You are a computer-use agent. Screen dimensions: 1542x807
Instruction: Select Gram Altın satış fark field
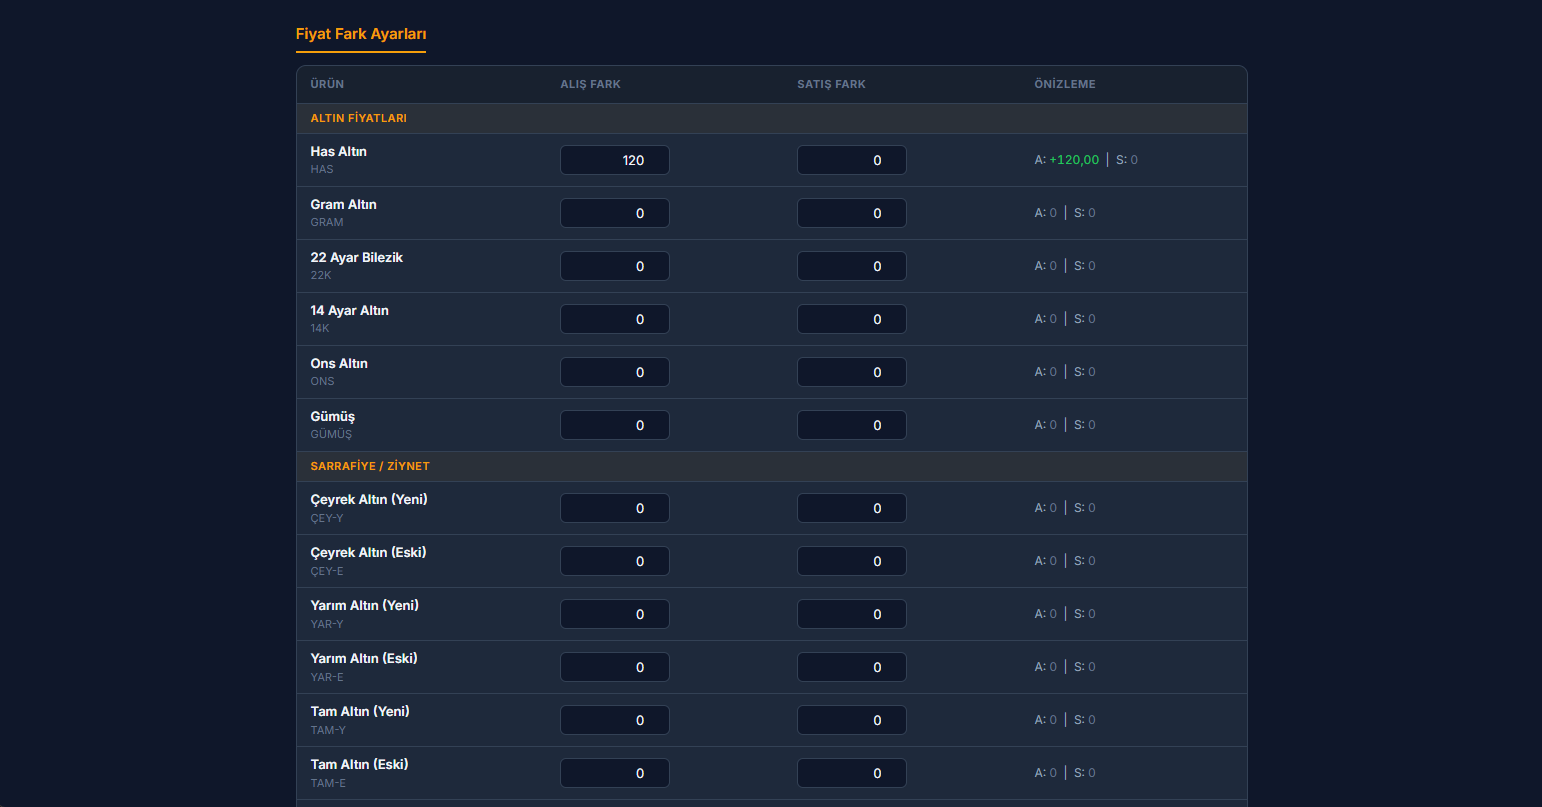[x=851, y=213]
